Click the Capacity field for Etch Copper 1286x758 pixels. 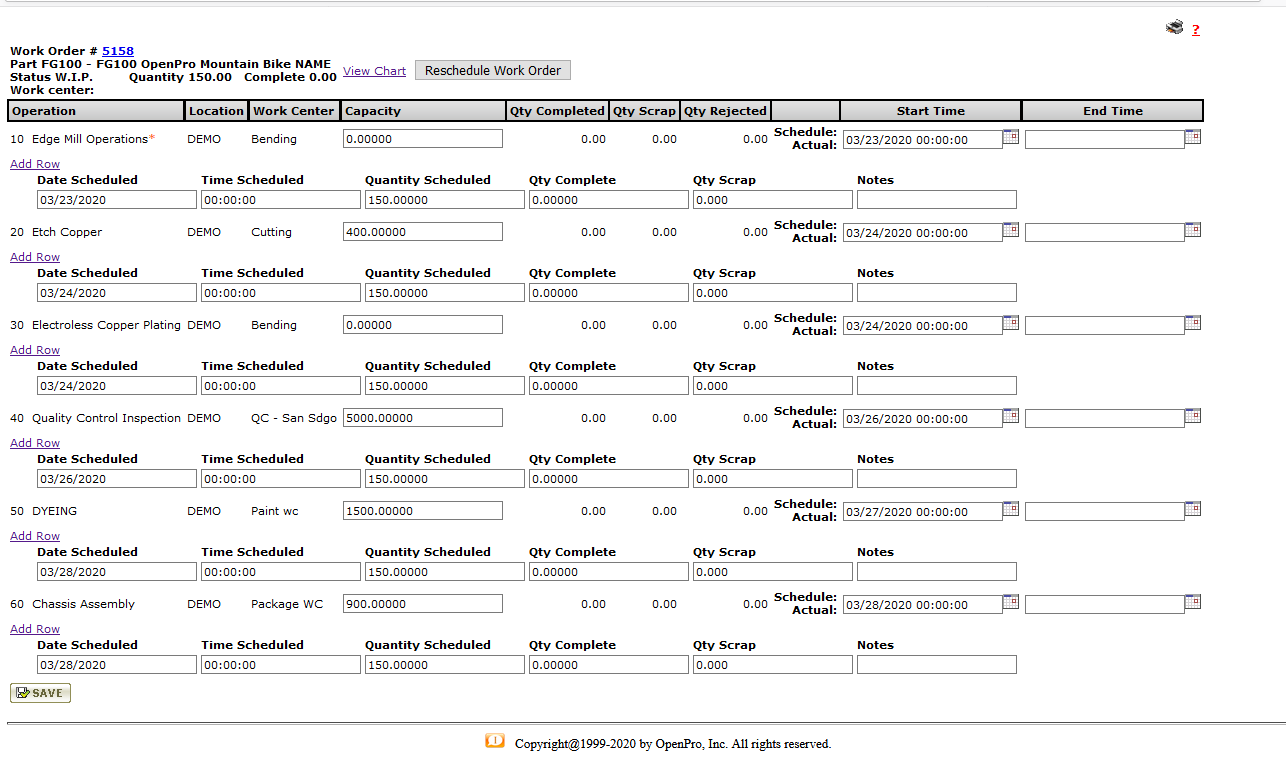pos(422,232)
